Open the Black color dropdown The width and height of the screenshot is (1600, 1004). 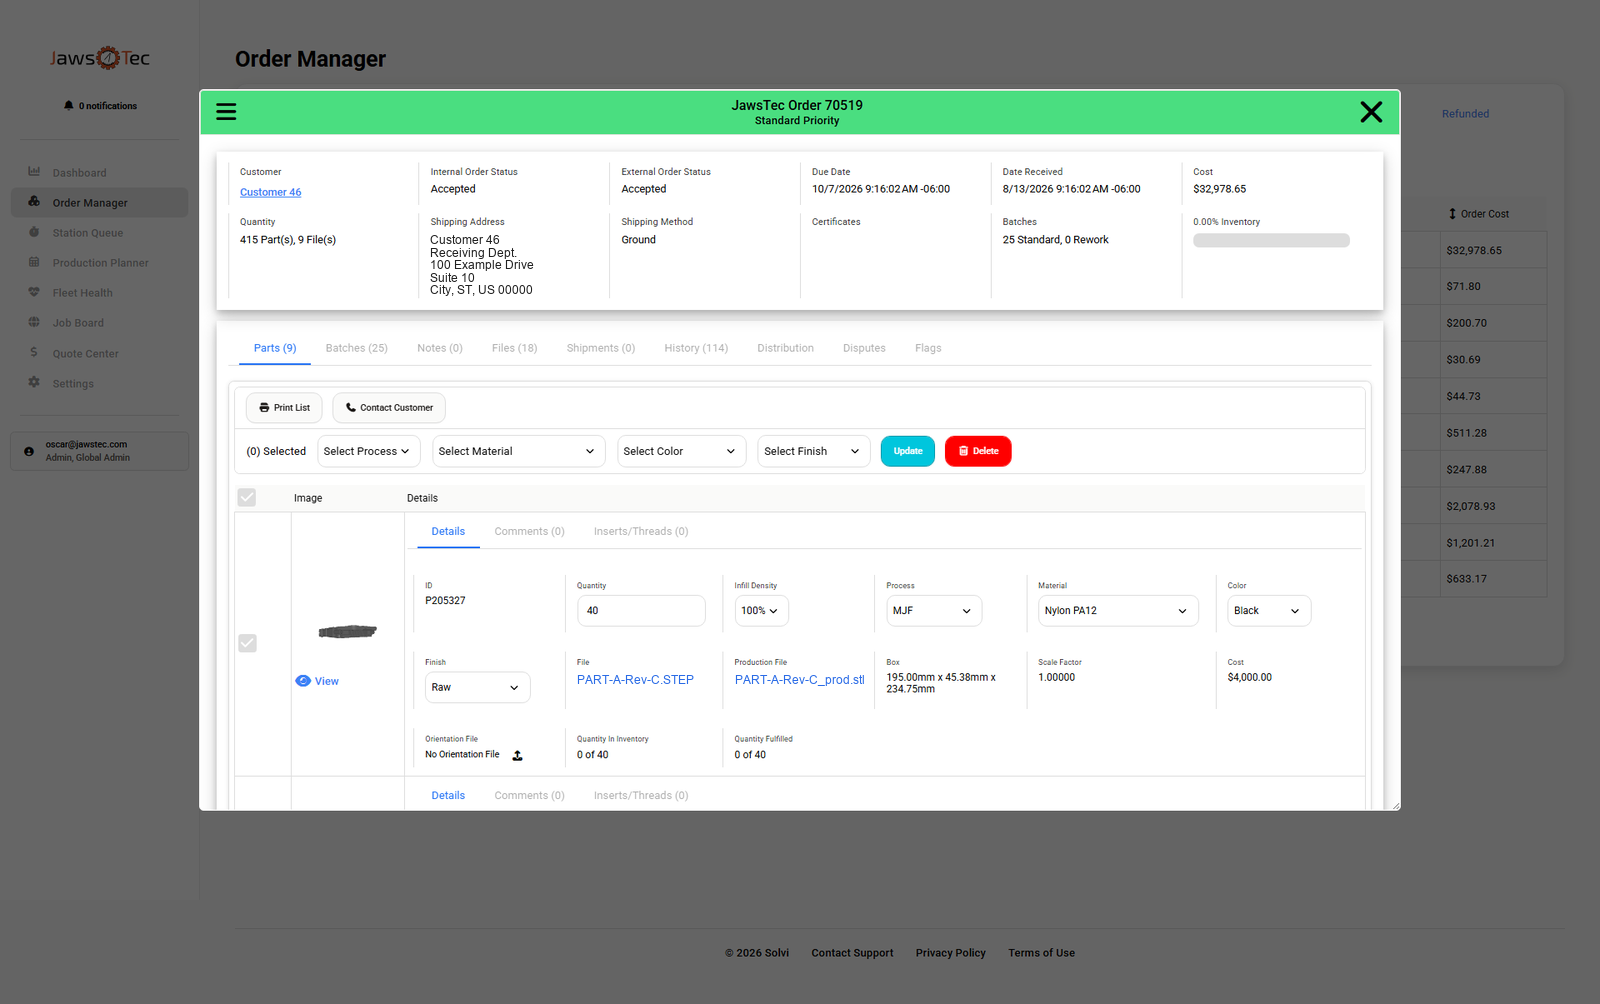tap(1269, 611)
